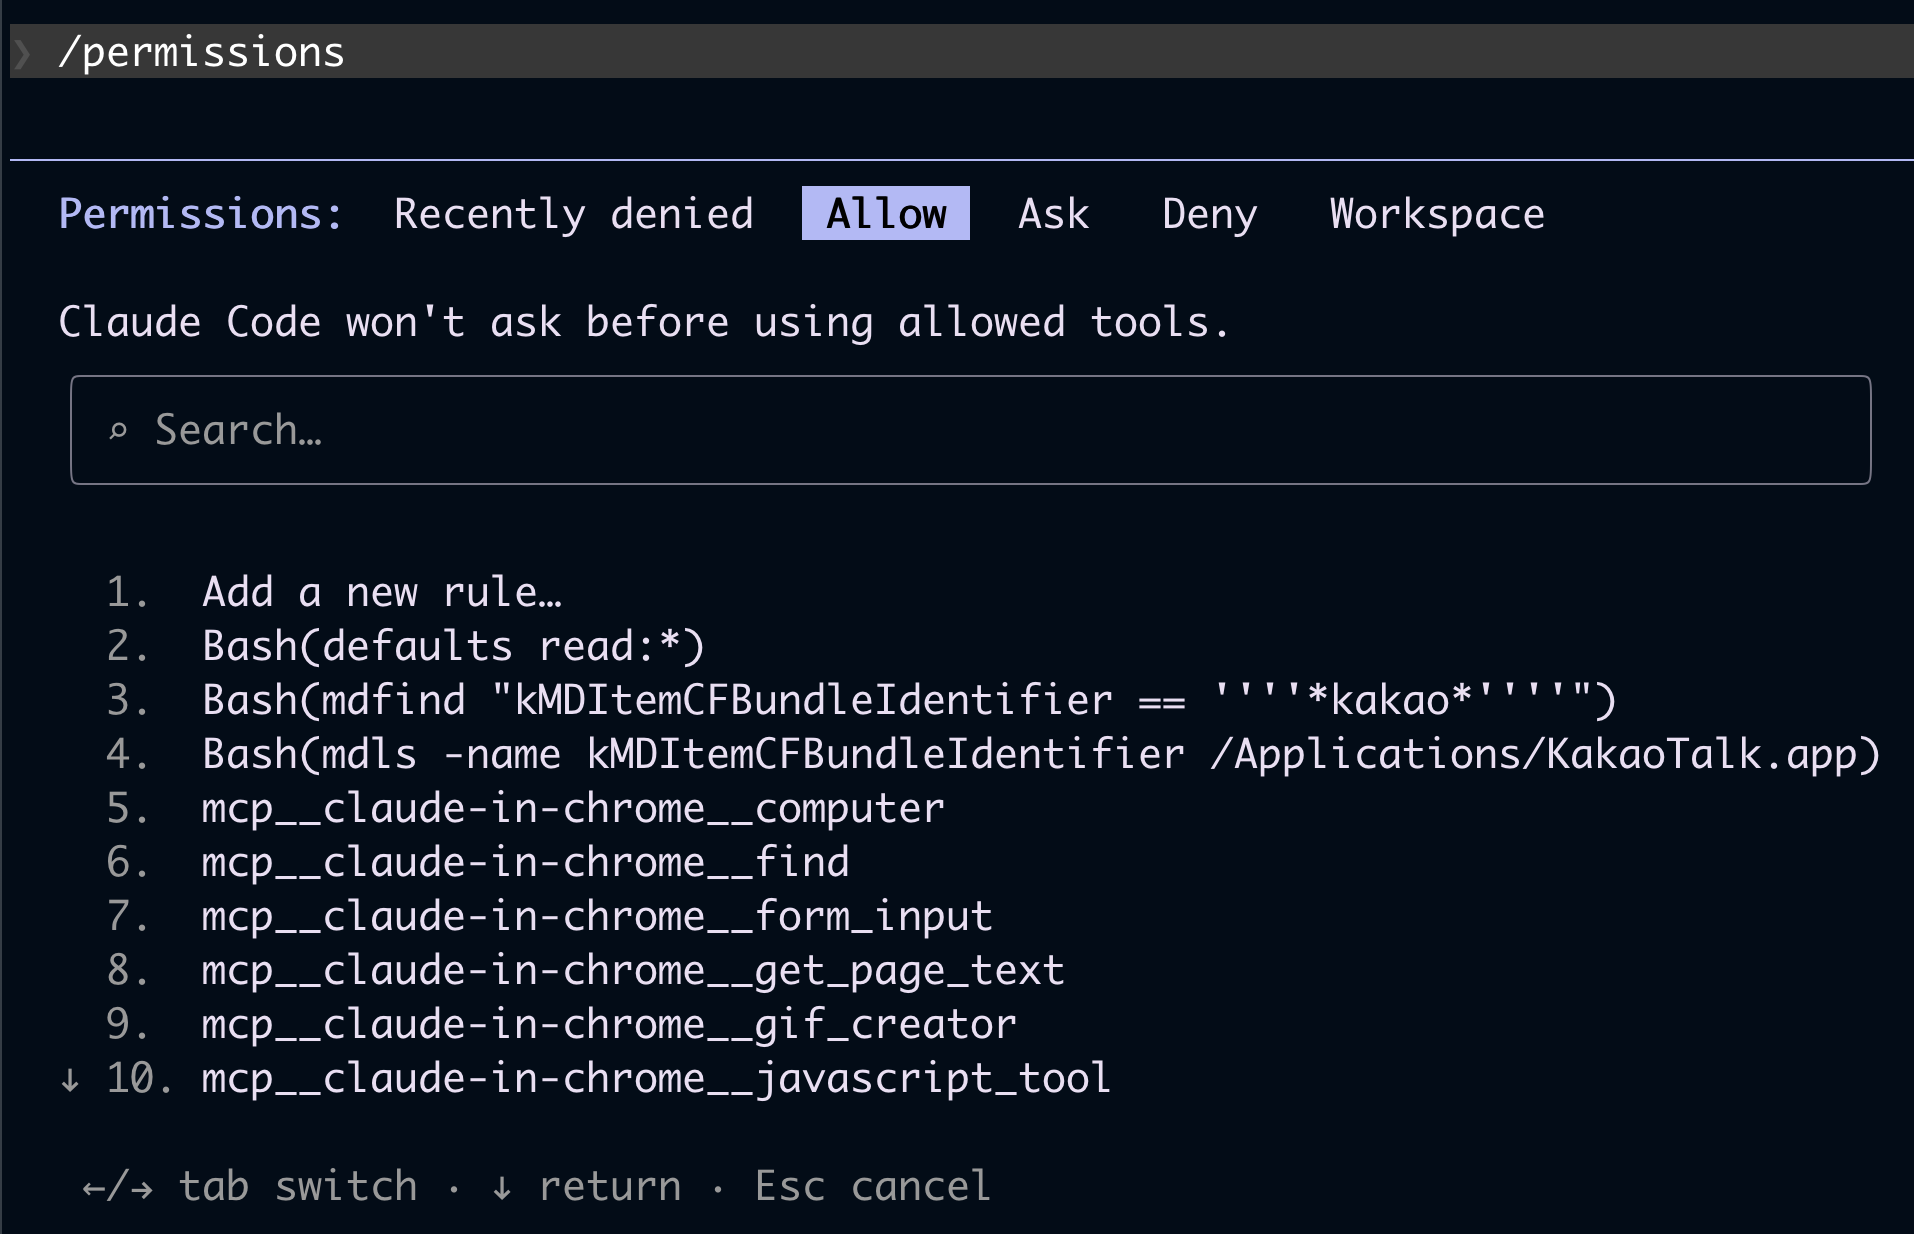Click the 'Esc cancel' hint
This screenshot has height=1234, width=1914.
[x=872, y=1186]
